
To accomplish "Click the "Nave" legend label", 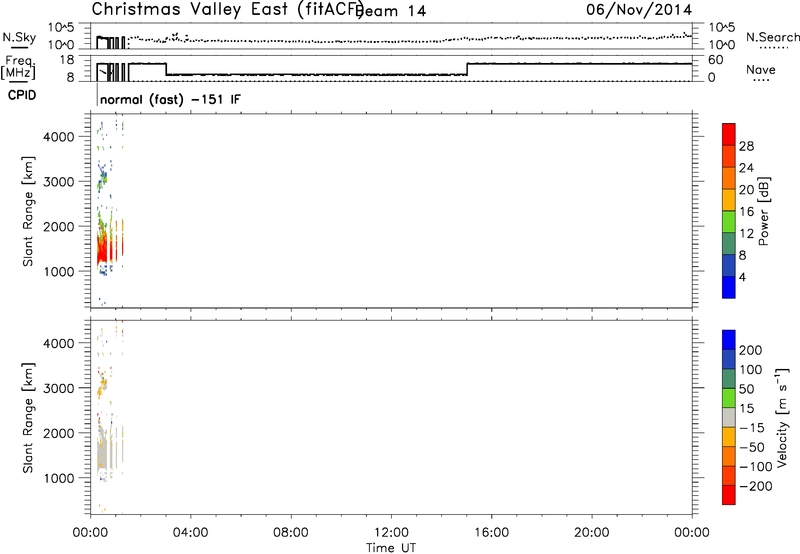I will point(761,70).
